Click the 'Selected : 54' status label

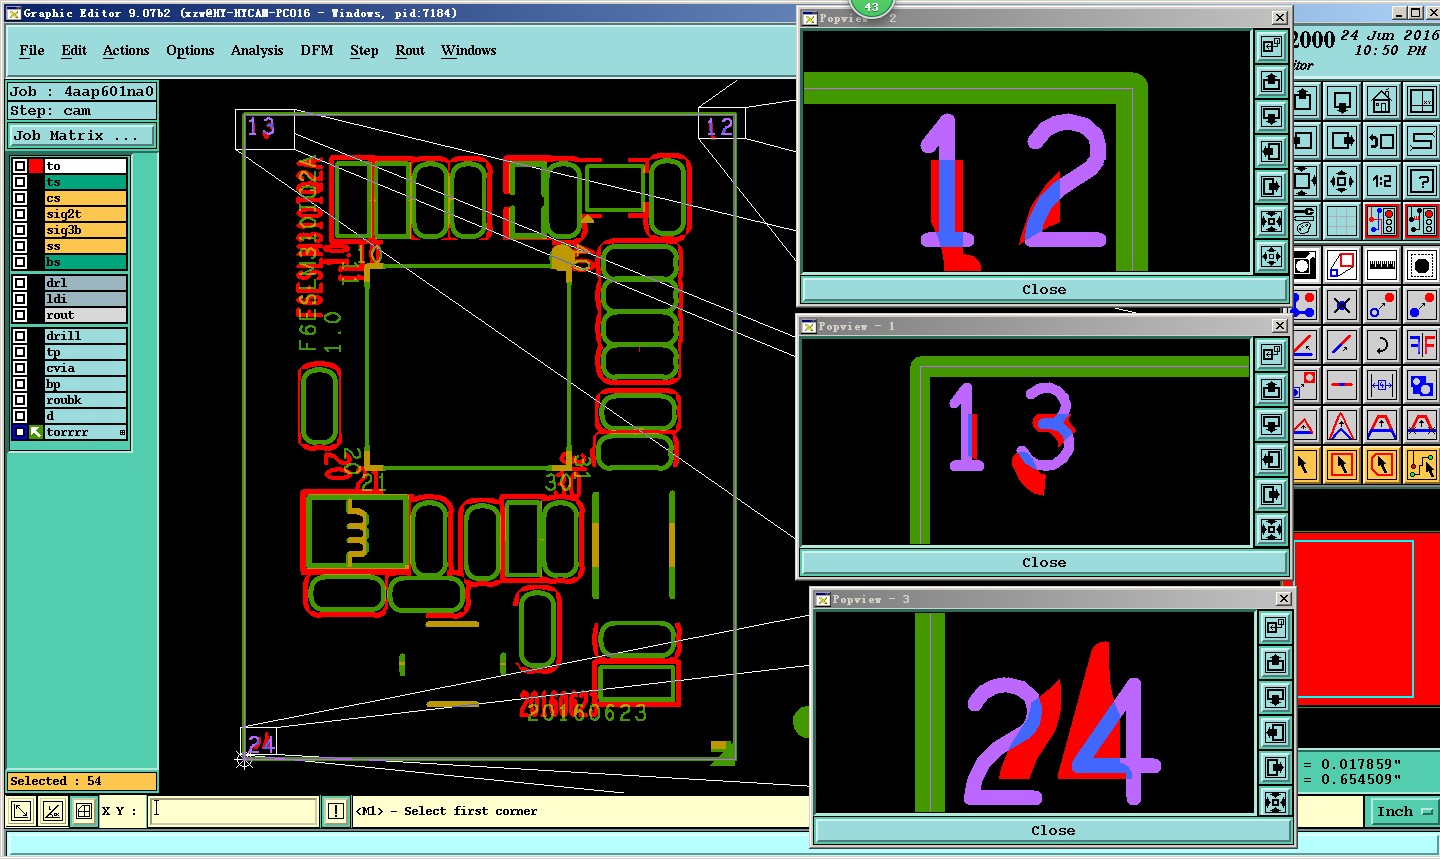82,781
